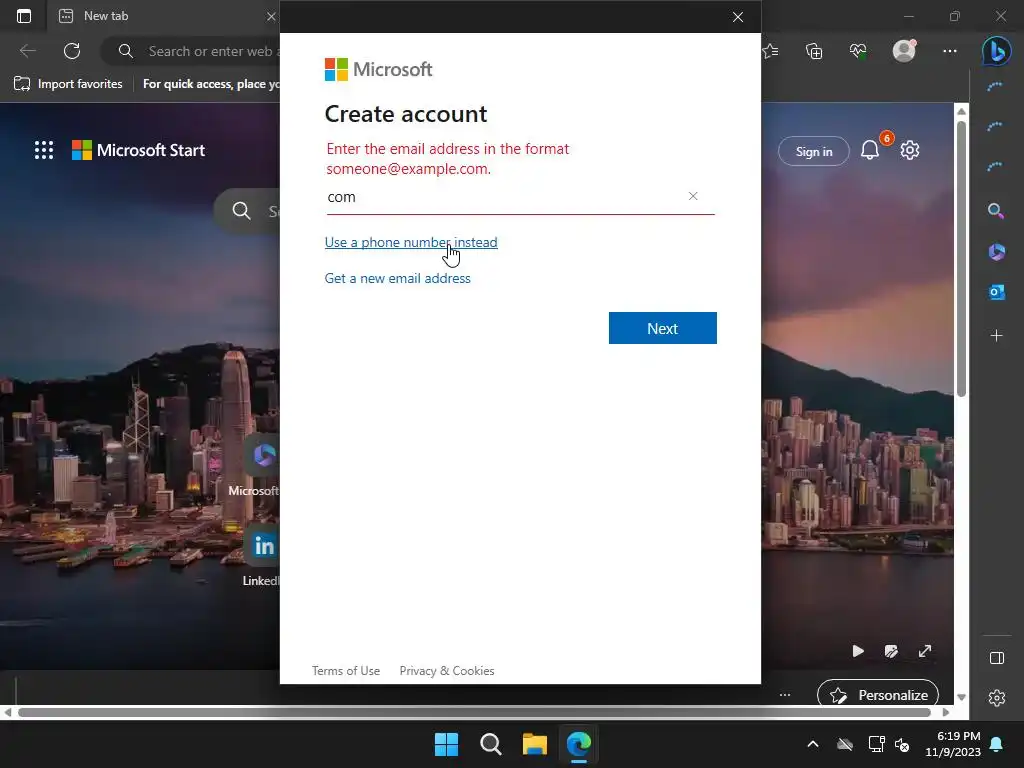Open LinkedIn quick link tile
Image resolution: width=1024 pixels, height=768 pixels.
(263, 555)
